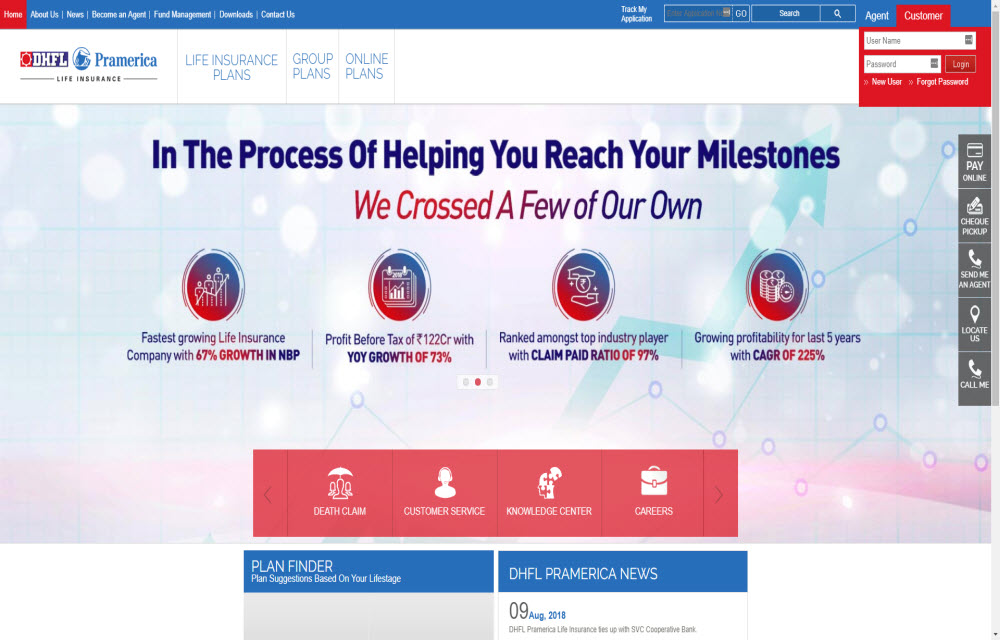Open the Fund Management menu item
This screenshot has width=1000, height=640.
pos(181,14)
